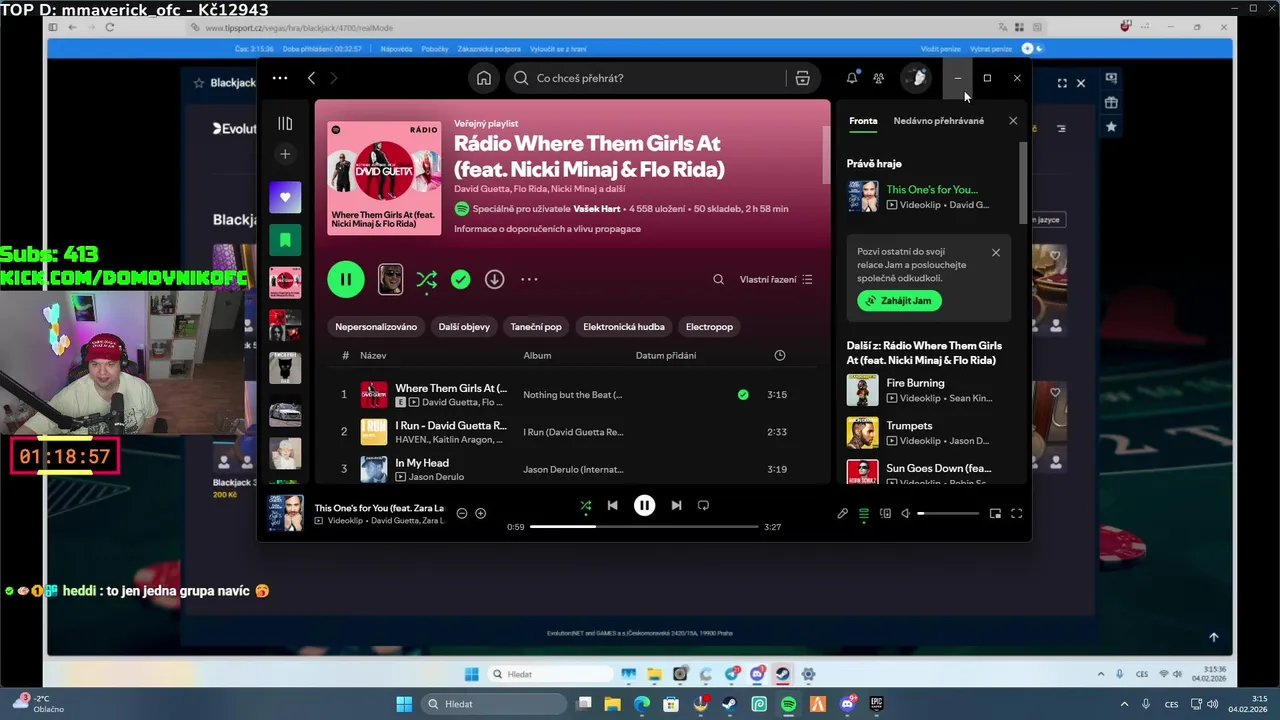The image size is (1280, 720).
Task: Add current song to playlist plus icon
Action: pos(481,514)
